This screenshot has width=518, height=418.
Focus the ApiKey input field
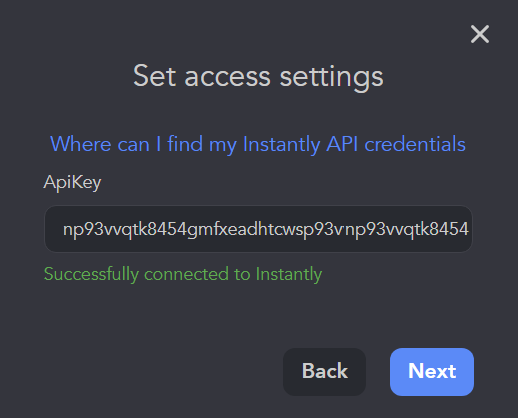pos(258,229)
